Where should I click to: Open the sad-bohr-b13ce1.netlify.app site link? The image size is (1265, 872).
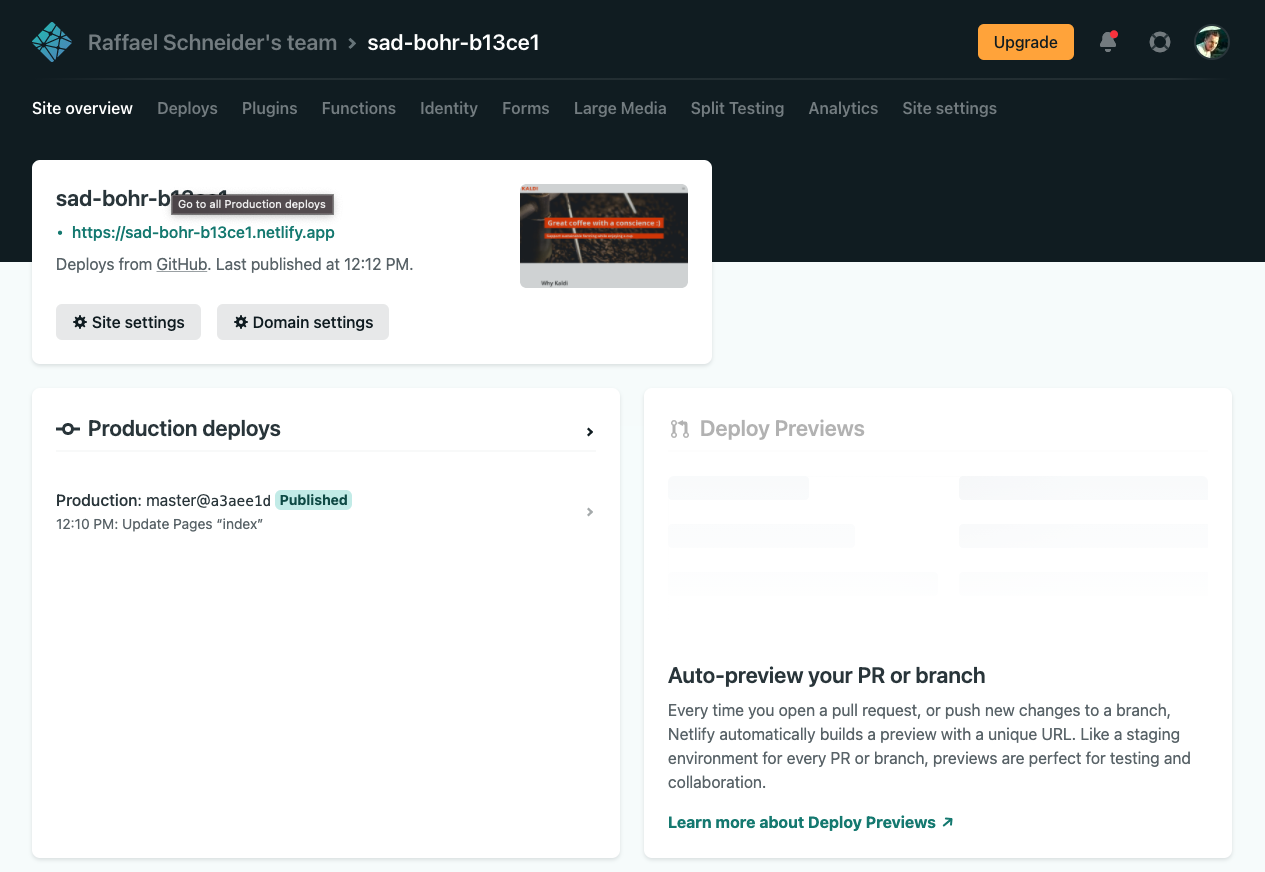coord(203,232)
